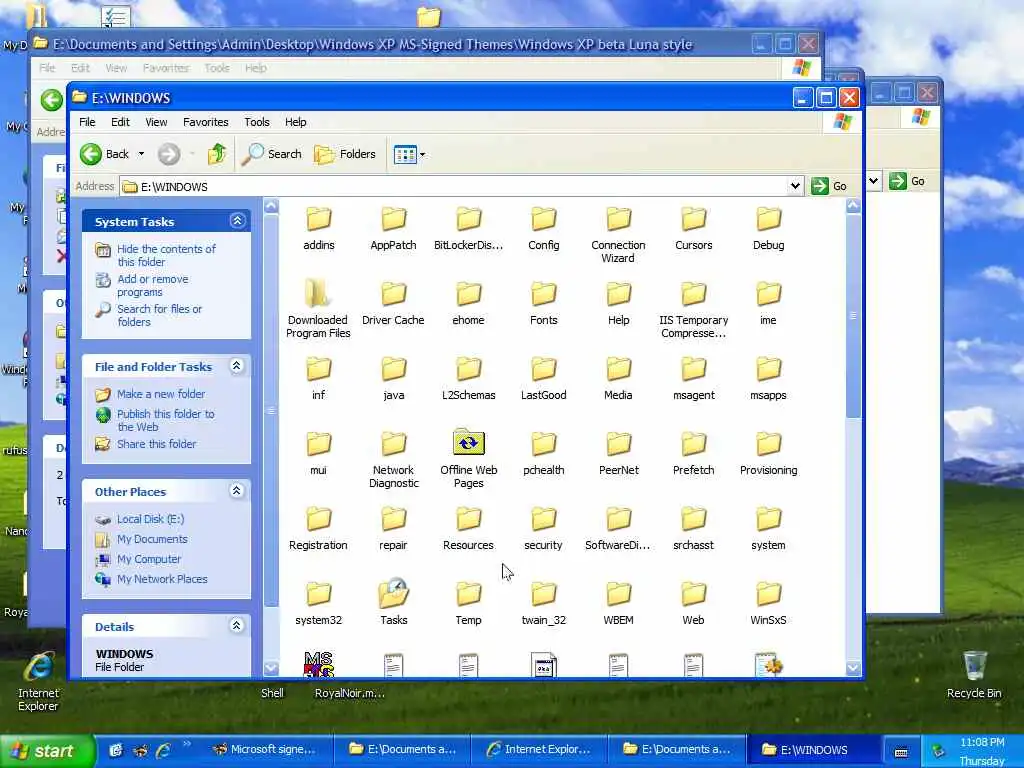This screenshot has height=768, width=1024.
Task: Click Share this folder link
Action: (156, 444)
